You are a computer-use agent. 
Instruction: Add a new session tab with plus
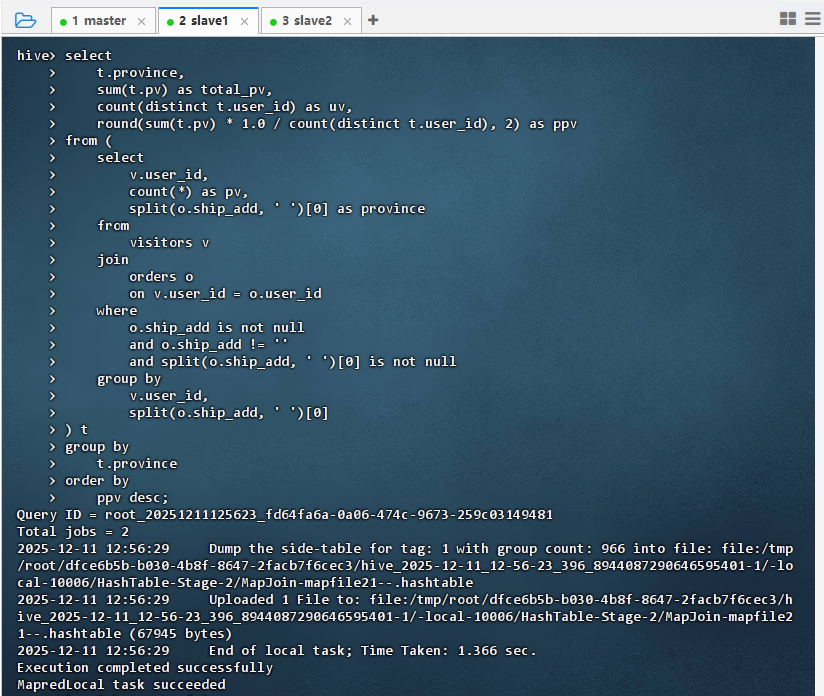[373, 21]
